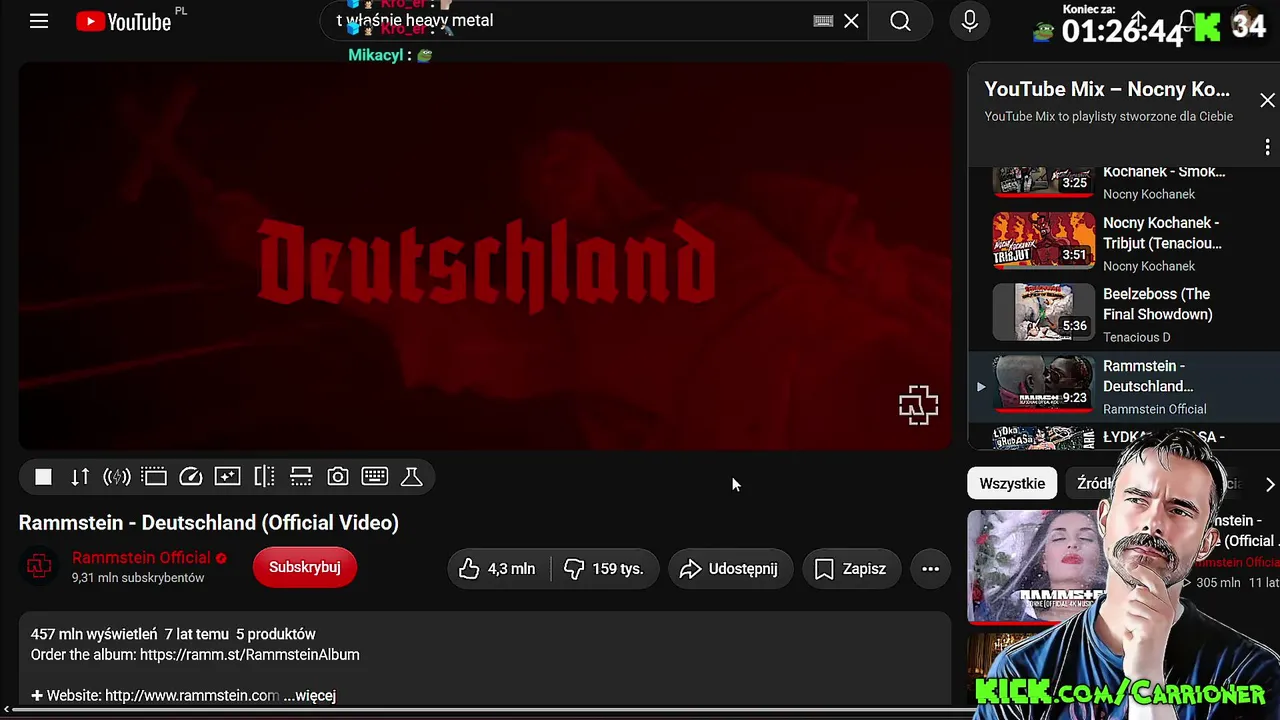
Task: Open the Nocny Kochanek Tribjut thumbnail
Action: 1043,241
